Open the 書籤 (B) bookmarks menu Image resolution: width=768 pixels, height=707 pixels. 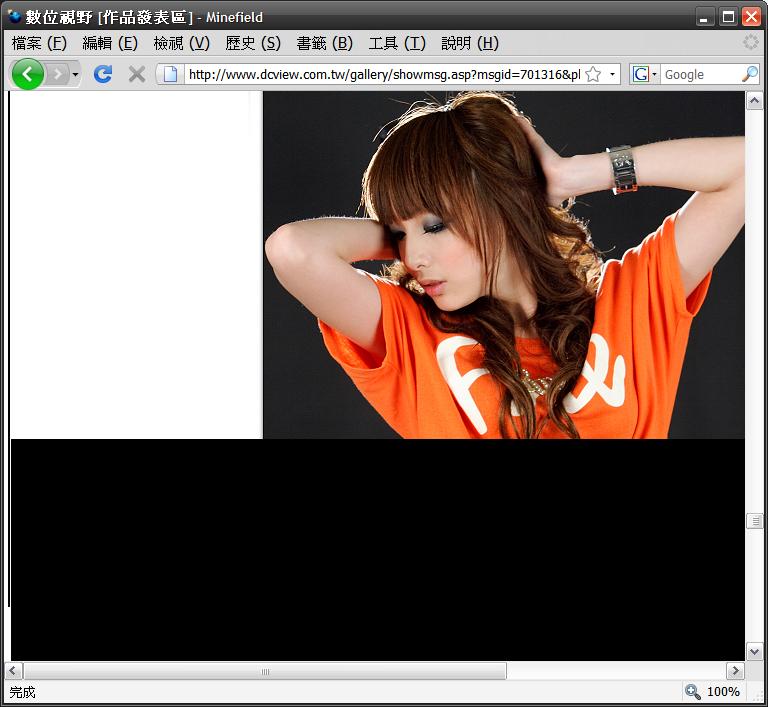(324, 43)
